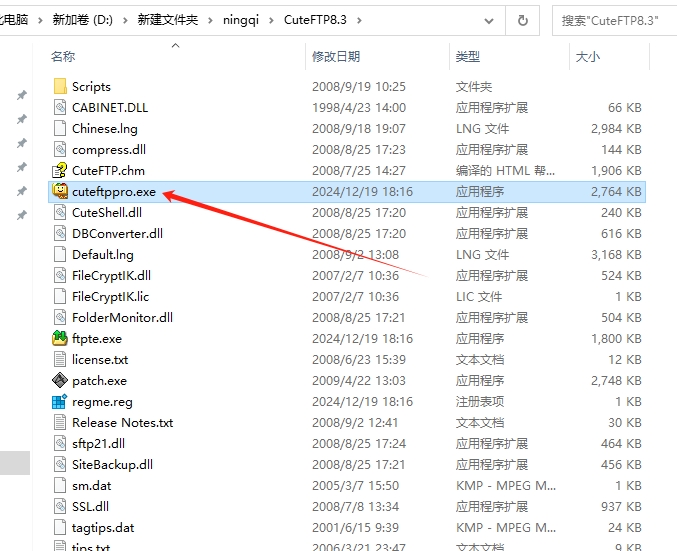The image size is (677, 551).
Task: Open the address bar history dropdown
Action: click(x=489, y=20)
